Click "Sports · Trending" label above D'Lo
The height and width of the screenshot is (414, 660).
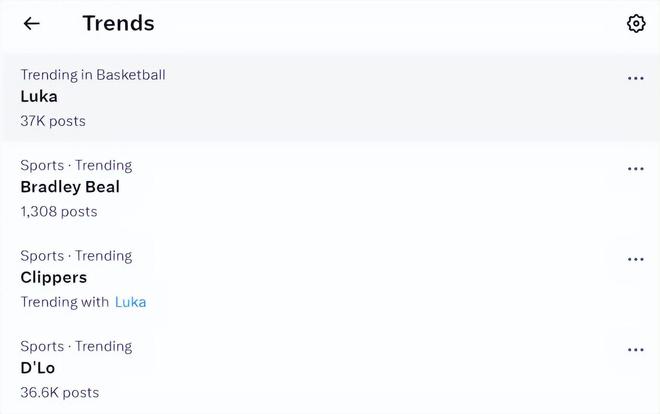coord(76,346)
